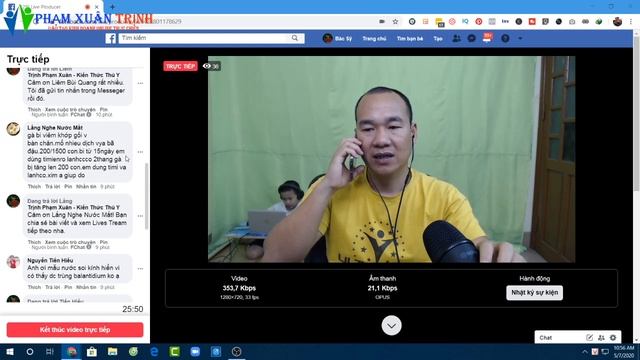Focus the Tìm kiếm search field
The image size is (640, 360).
(204, 38)
